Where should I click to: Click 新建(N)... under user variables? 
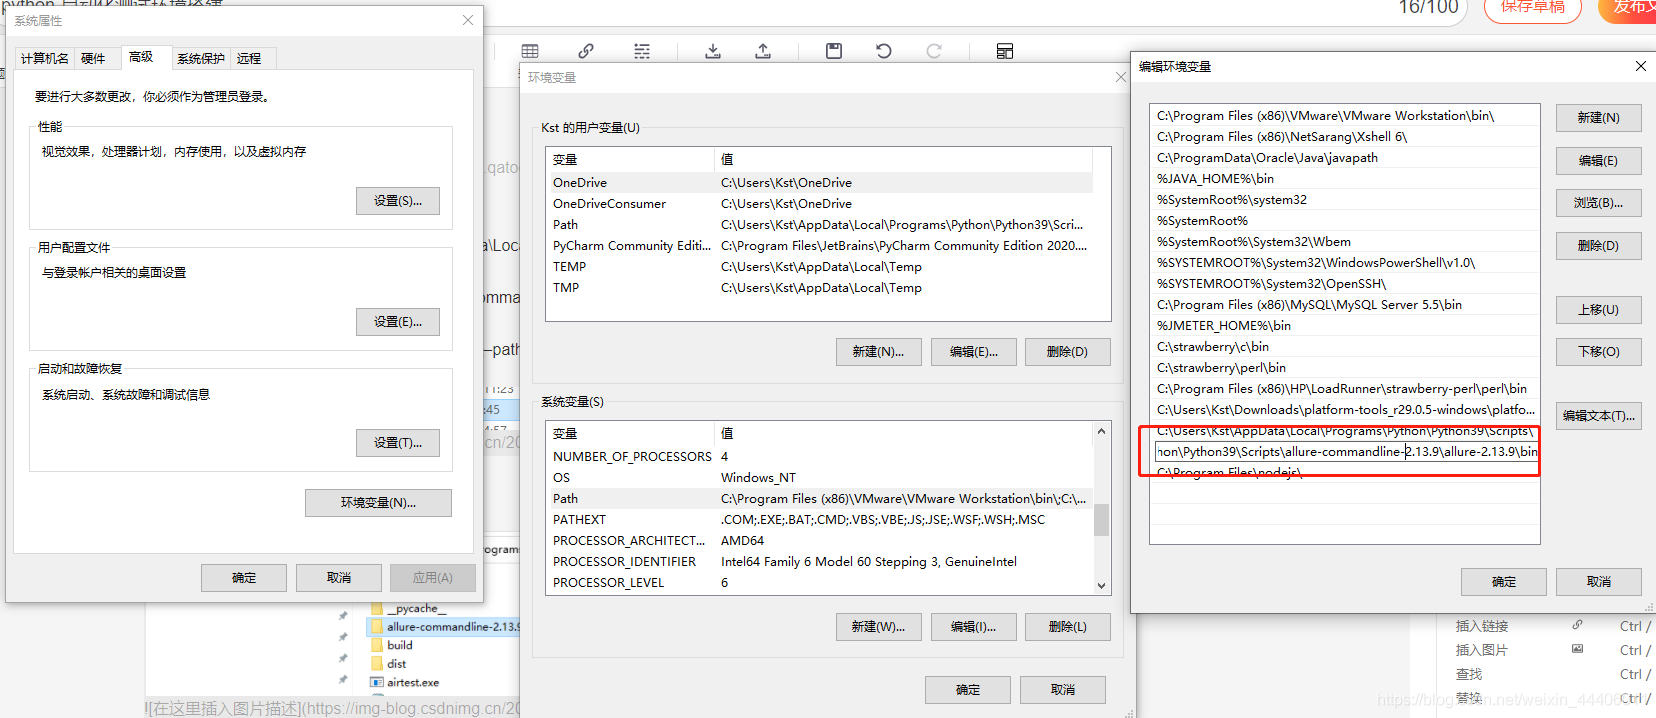(x=878, y=352)
